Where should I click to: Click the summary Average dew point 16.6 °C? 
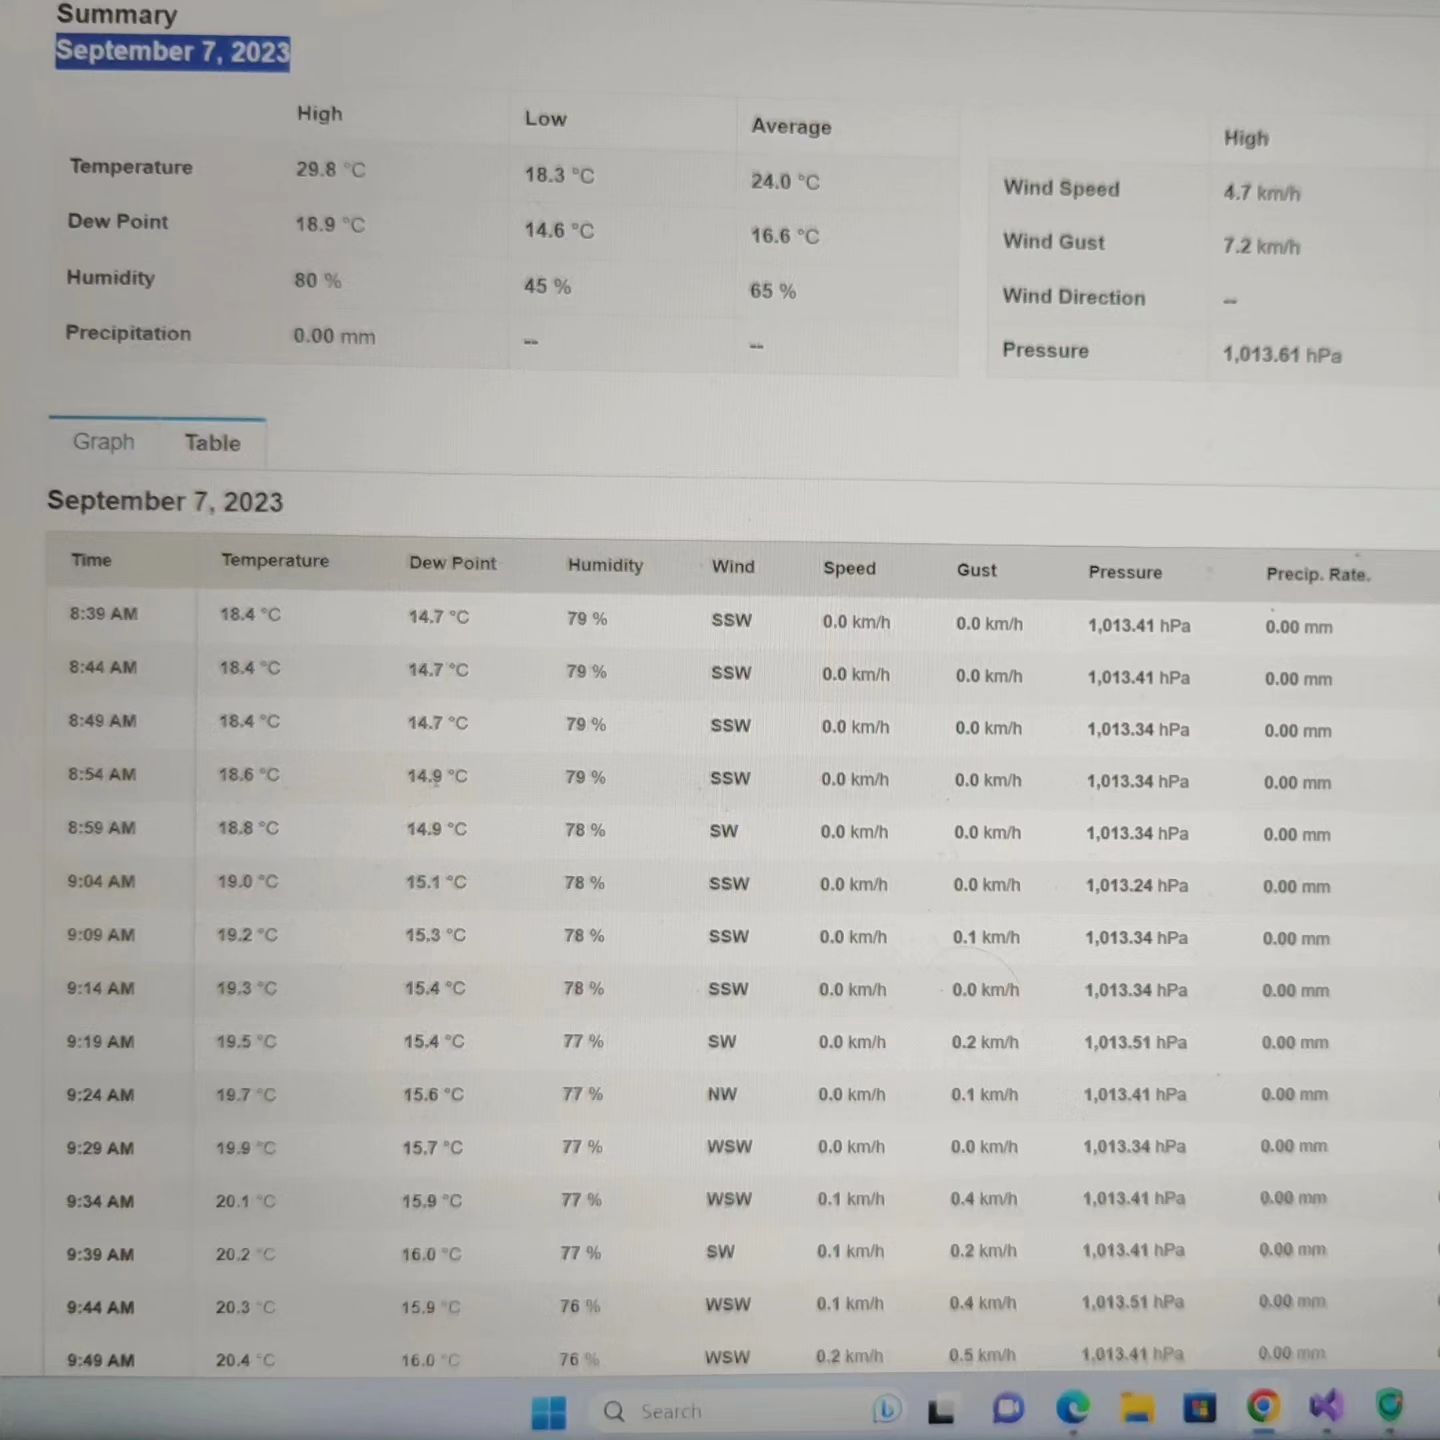[x=785, y=236]
